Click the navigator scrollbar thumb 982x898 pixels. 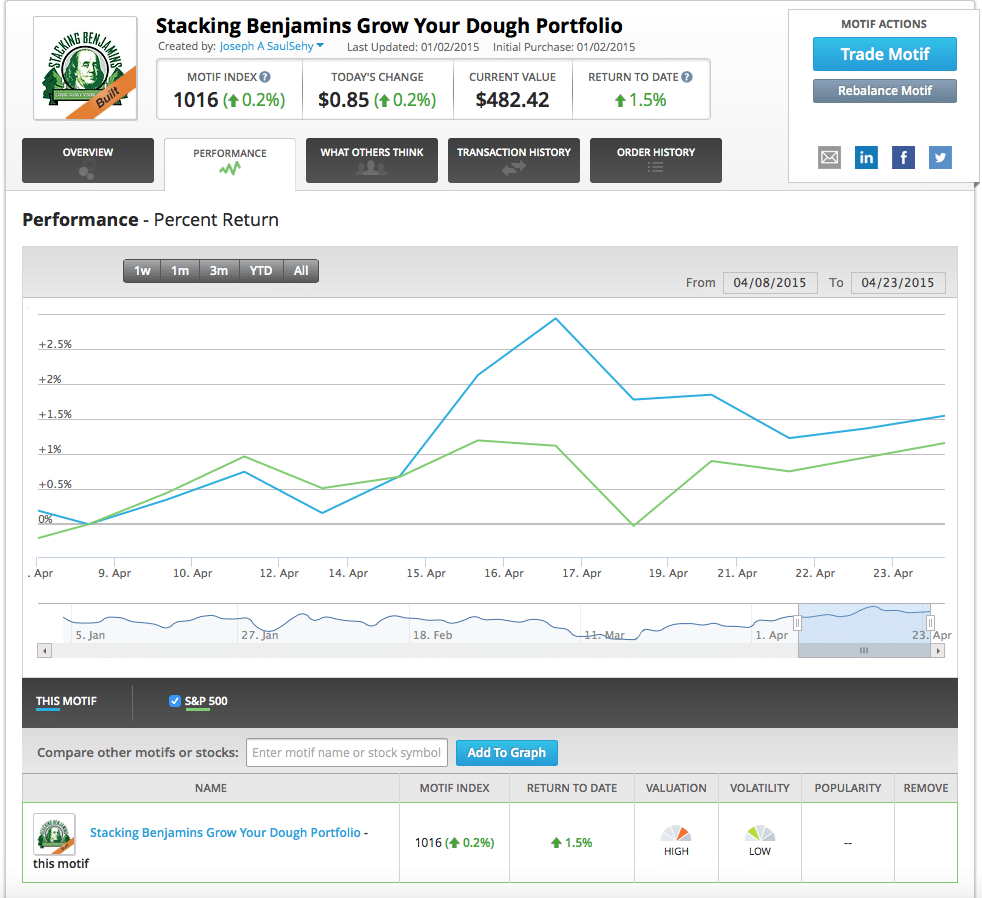(864, 651)
